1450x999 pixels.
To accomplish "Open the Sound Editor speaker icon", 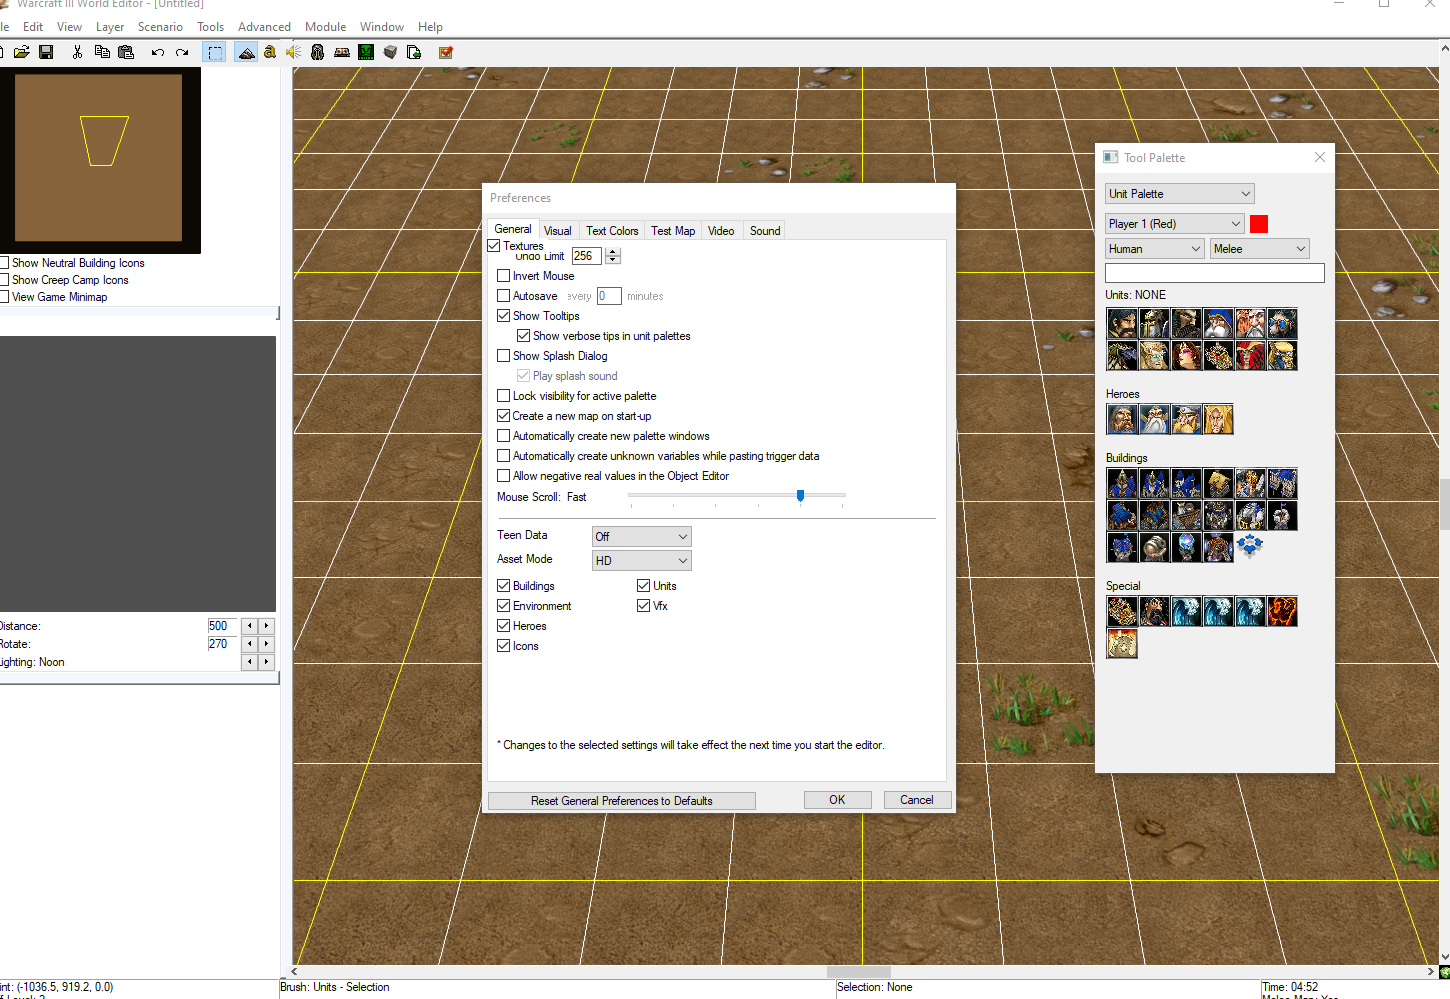I will [x=294, y=52].
